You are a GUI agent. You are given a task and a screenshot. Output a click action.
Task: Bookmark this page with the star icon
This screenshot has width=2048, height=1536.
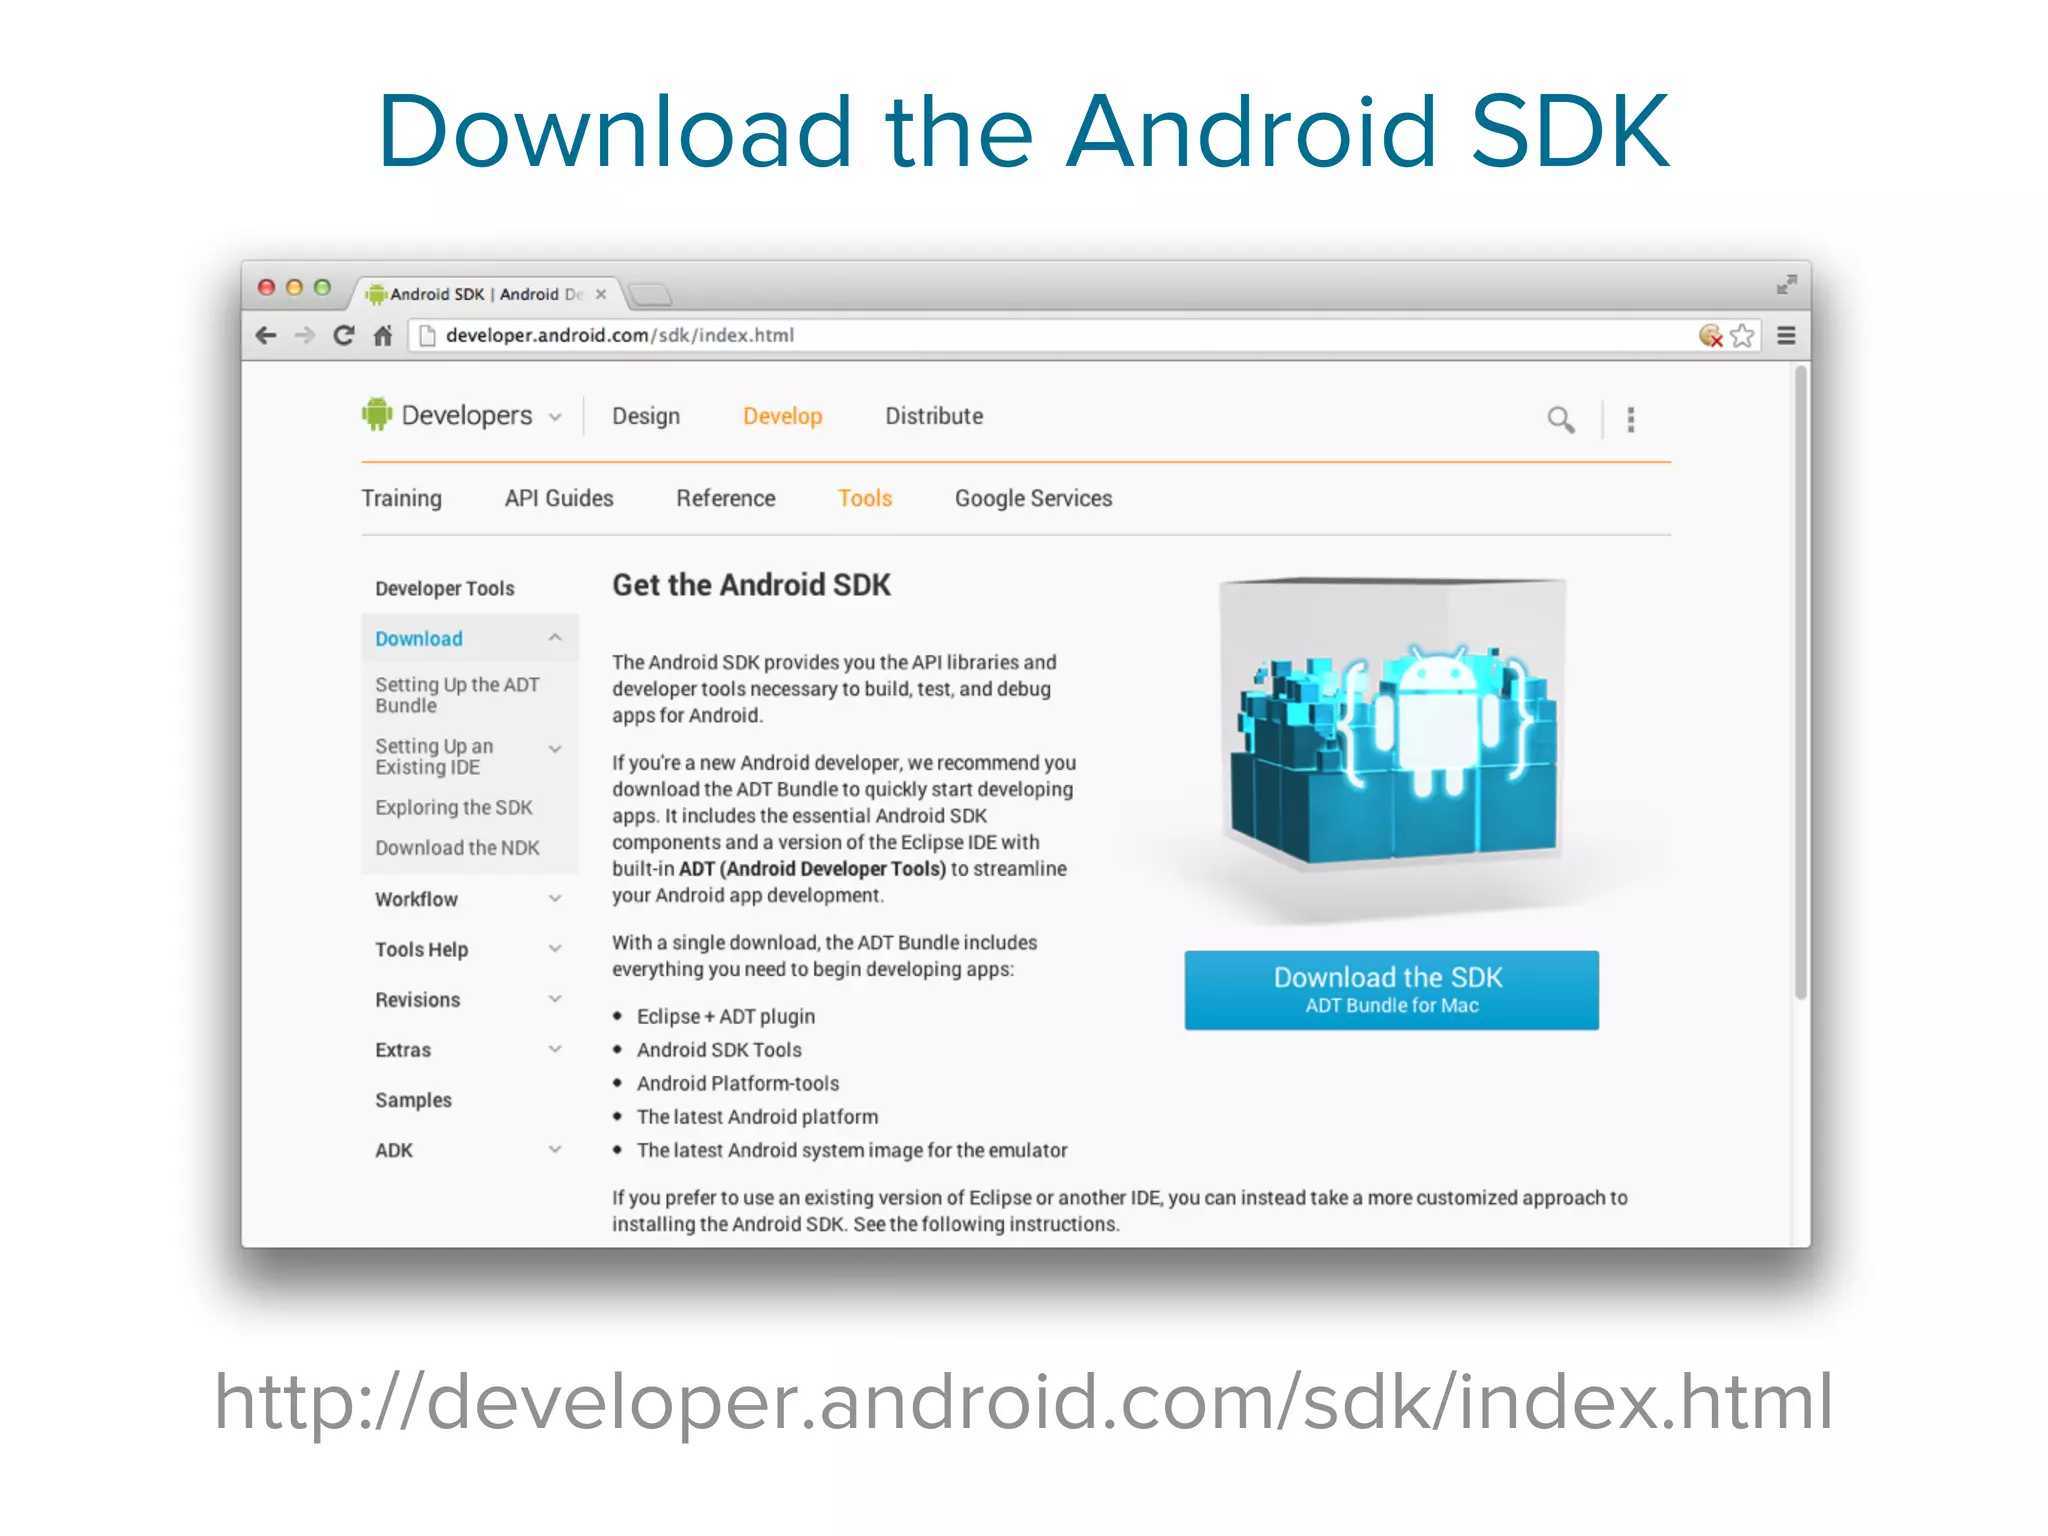1742,336
